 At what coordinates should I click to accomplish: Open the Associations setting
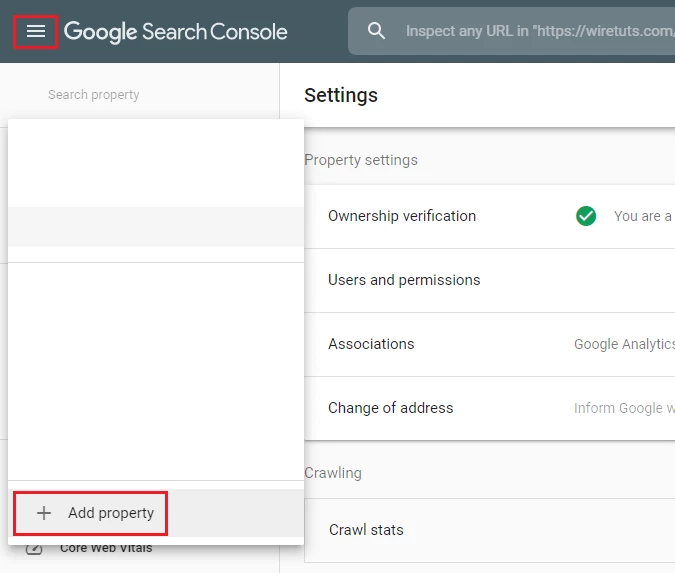tap(371, 344)
